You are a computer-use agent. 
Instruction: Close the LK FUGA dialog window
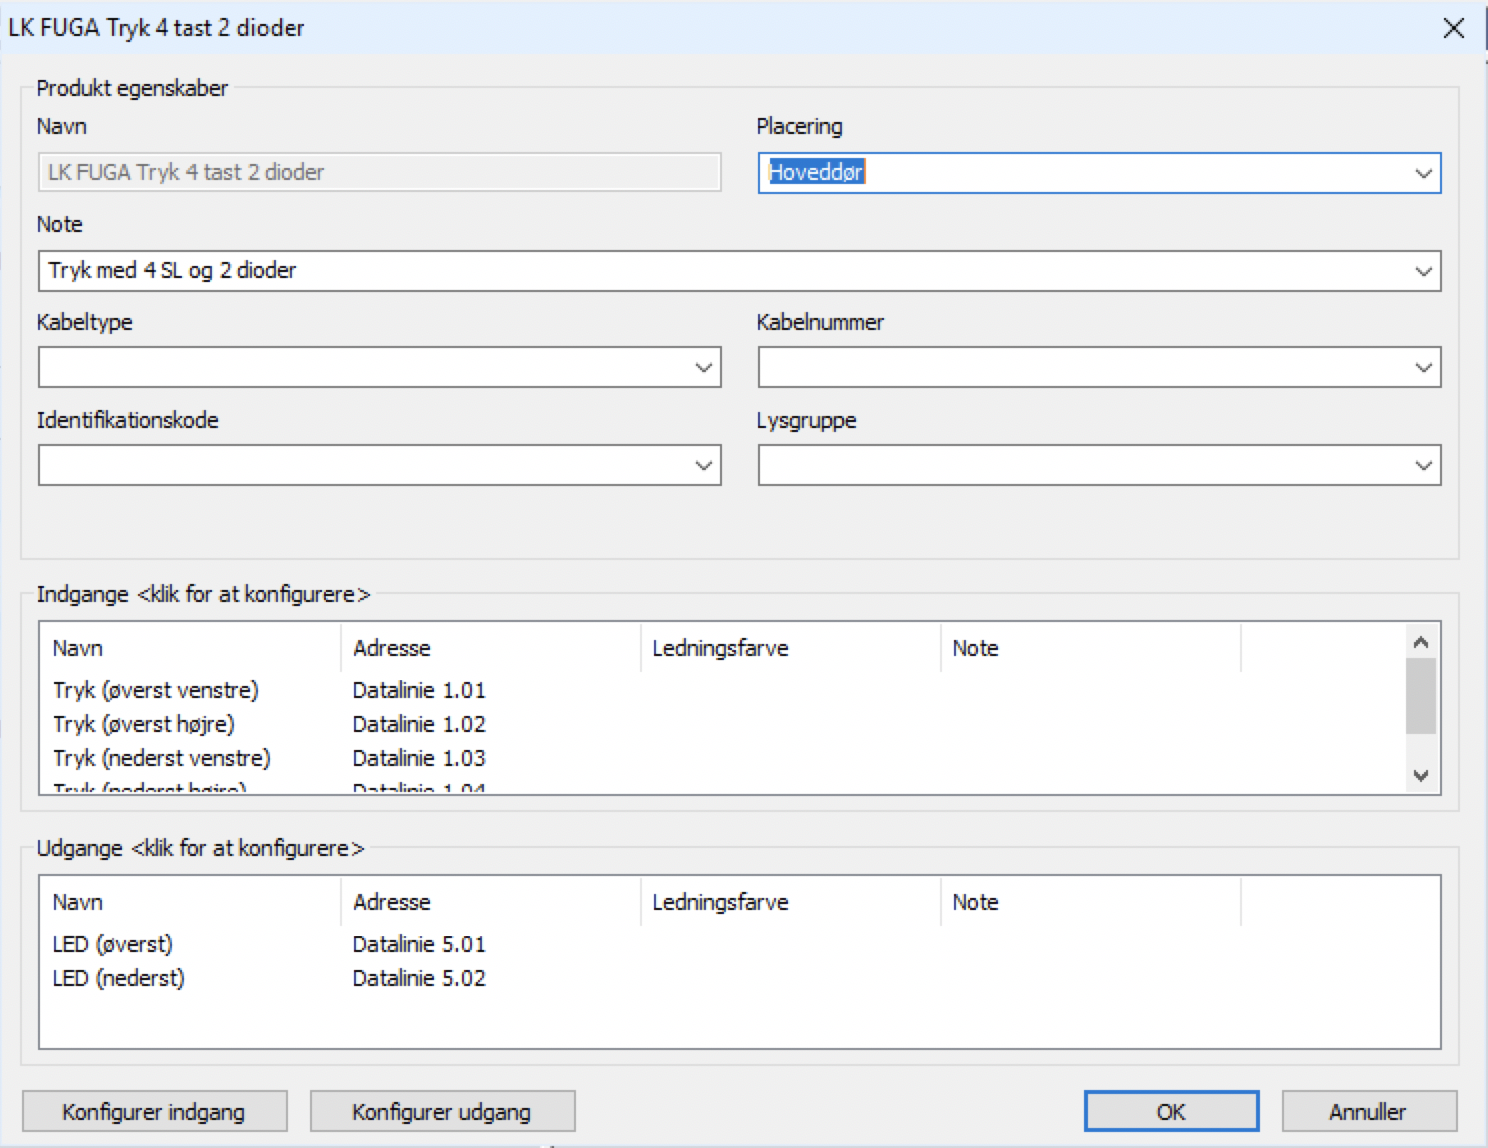(x=1453, y=28)
